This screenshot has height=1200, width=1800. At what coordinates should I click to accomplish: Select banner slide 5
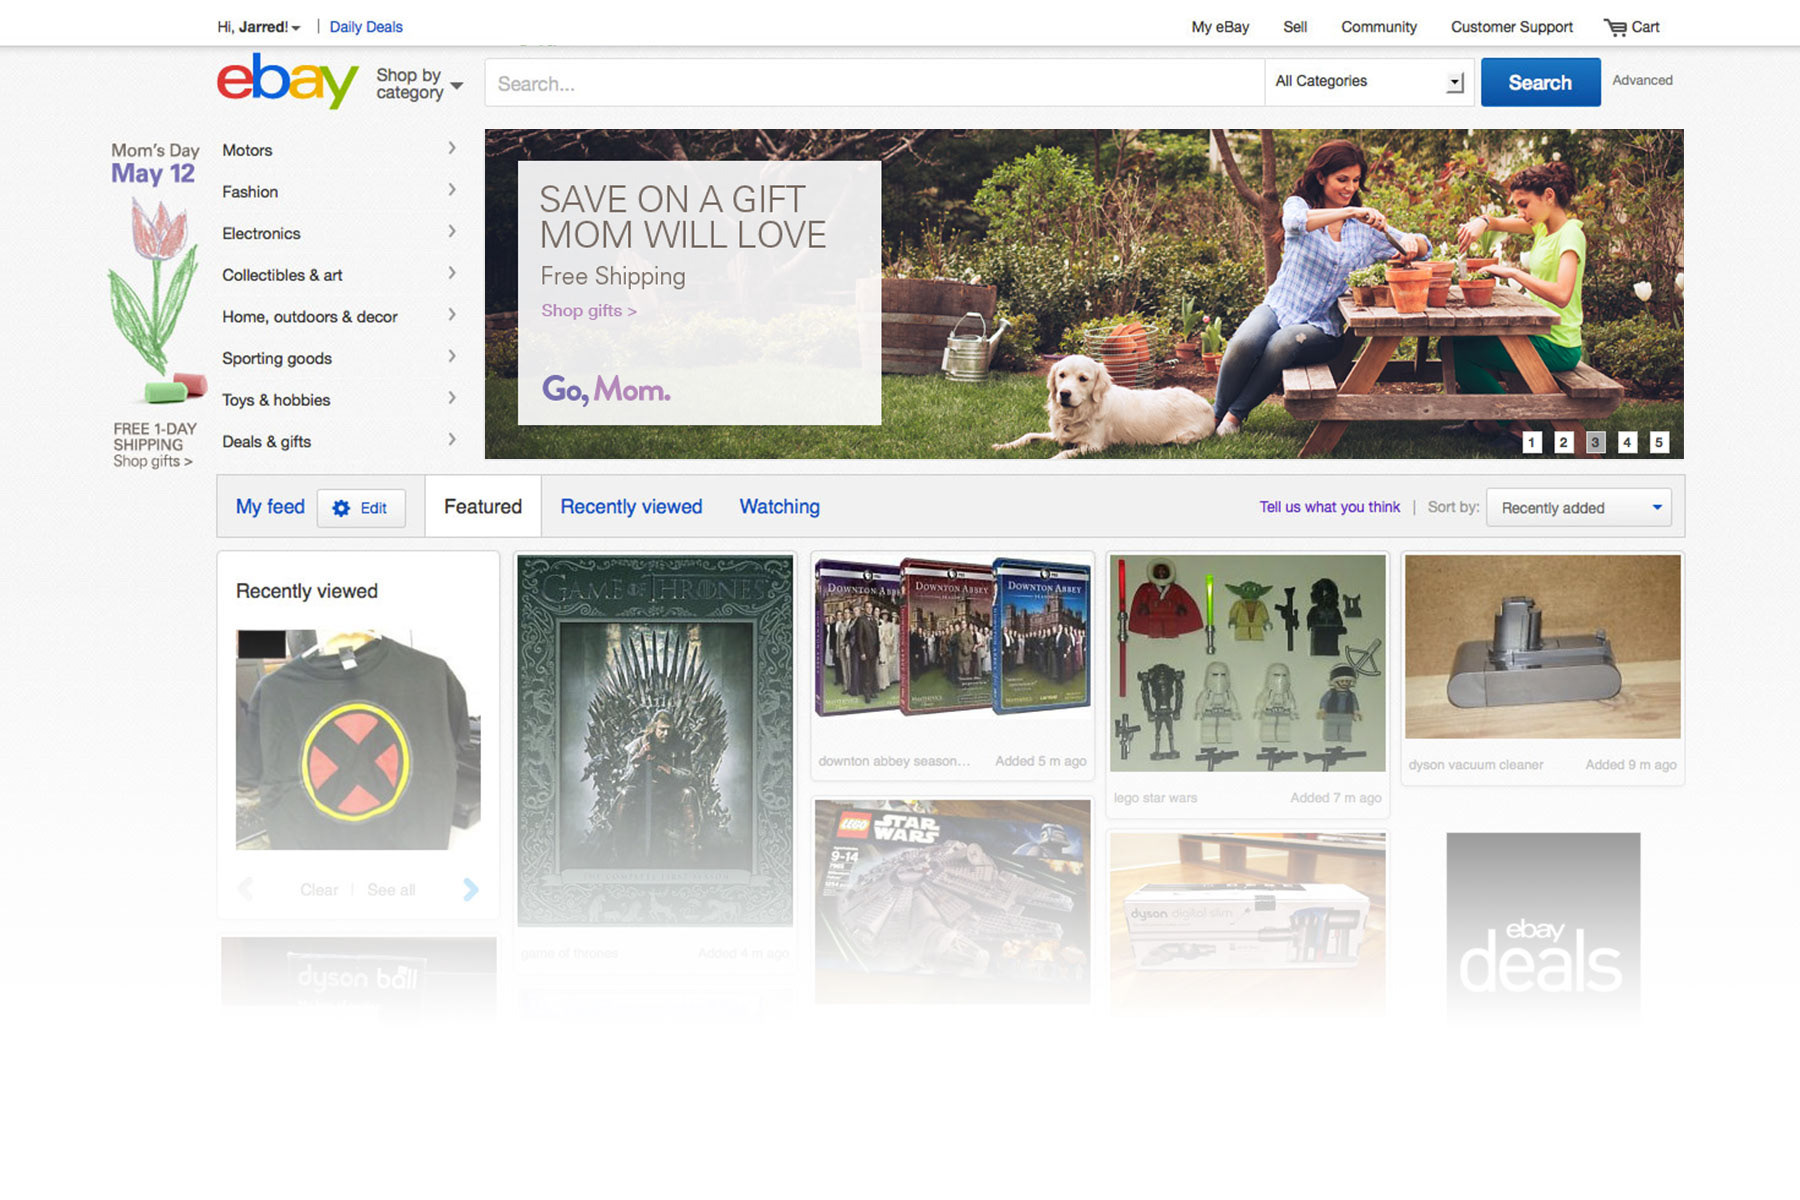click(1660, 442)
